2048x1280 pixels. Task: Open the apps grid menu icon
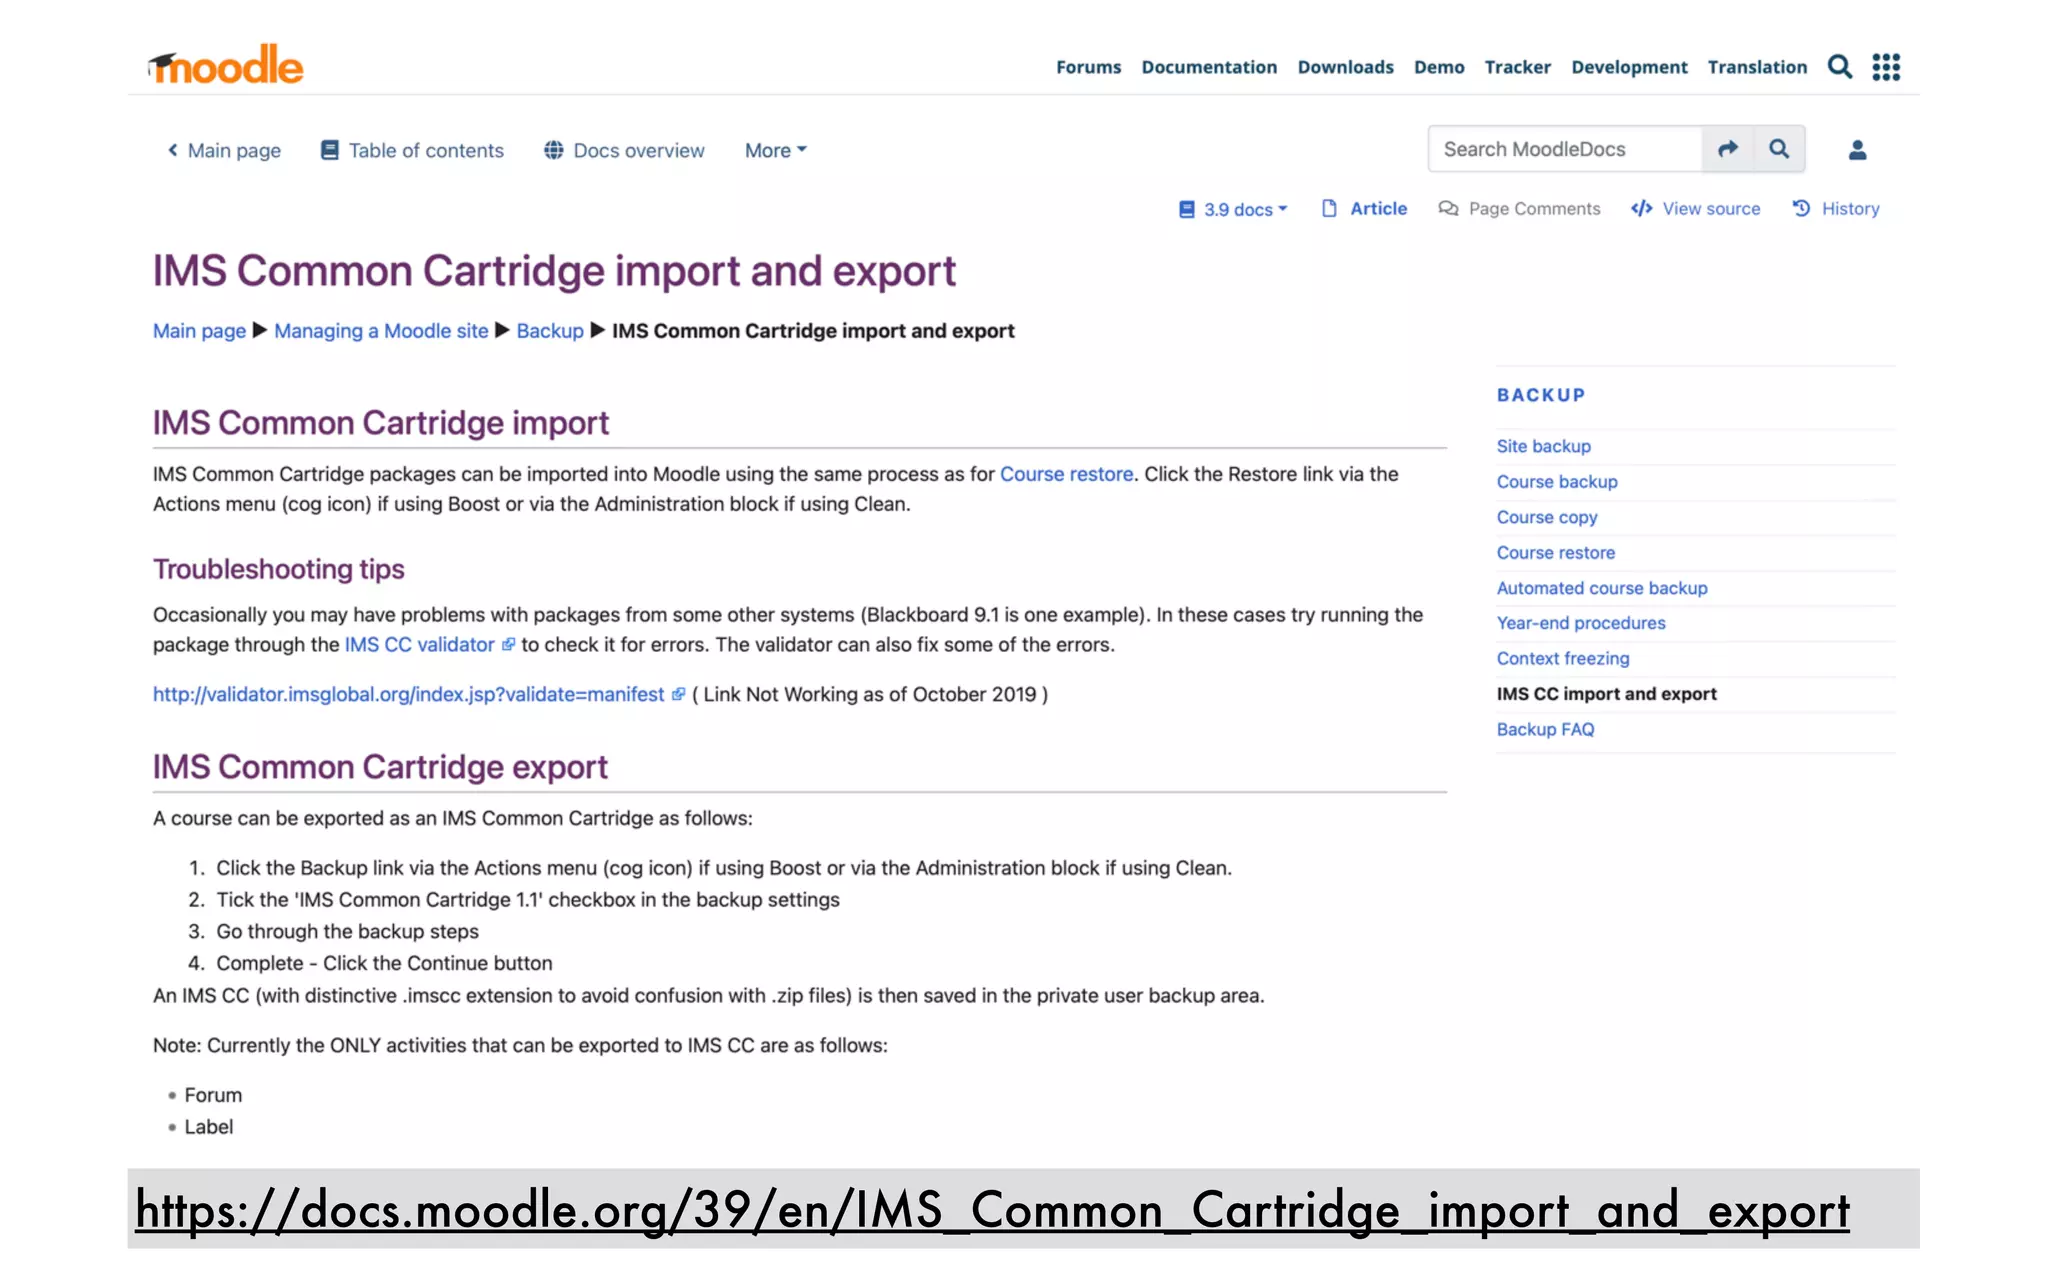[x=1886, y=67]
